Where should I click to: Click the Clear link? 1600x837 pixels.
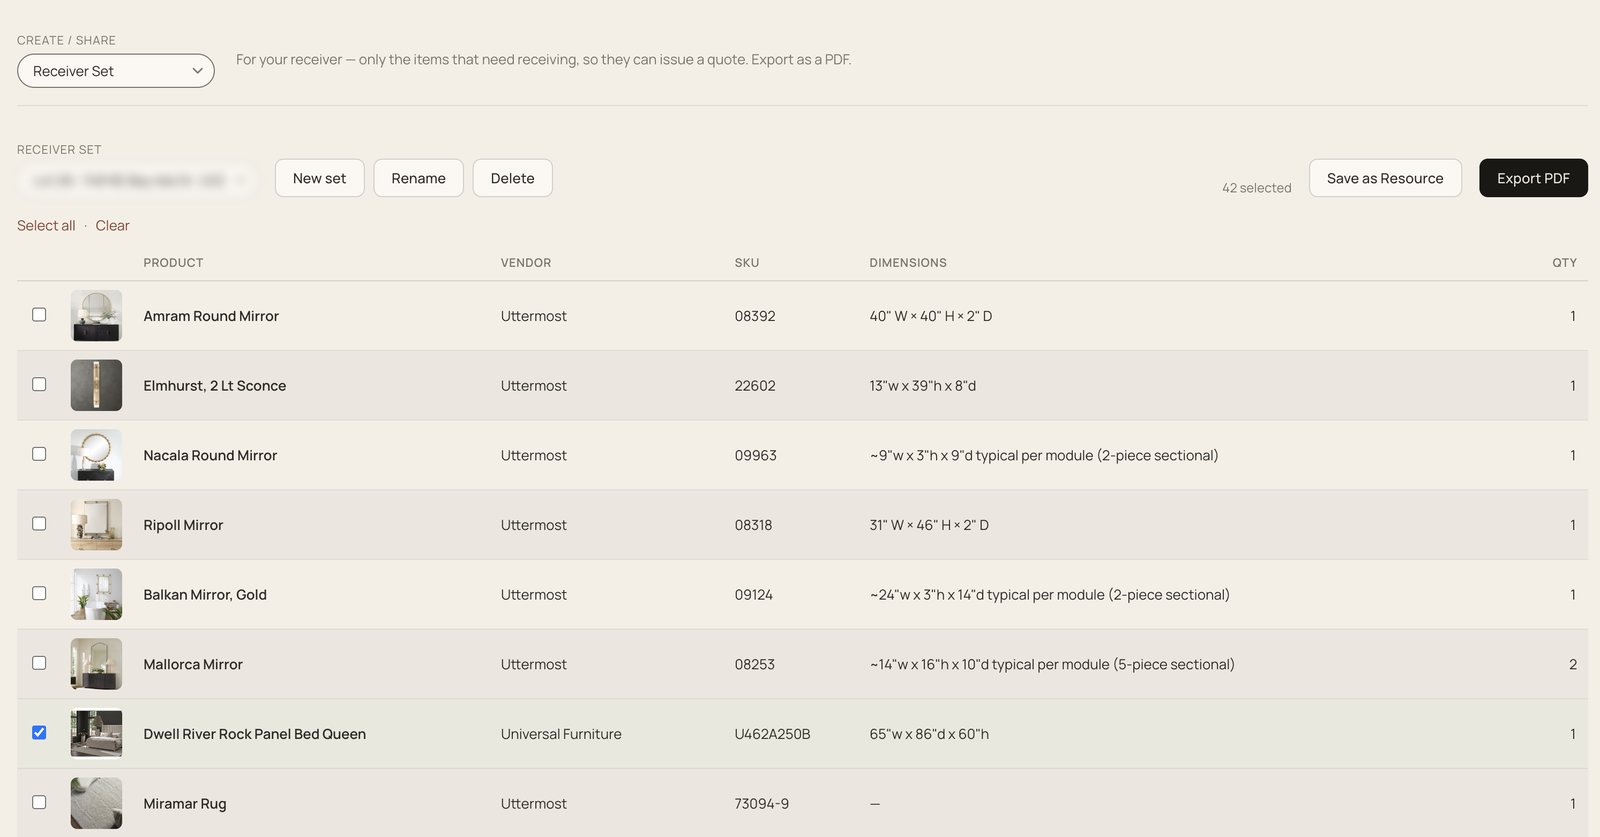coord(113,226)
